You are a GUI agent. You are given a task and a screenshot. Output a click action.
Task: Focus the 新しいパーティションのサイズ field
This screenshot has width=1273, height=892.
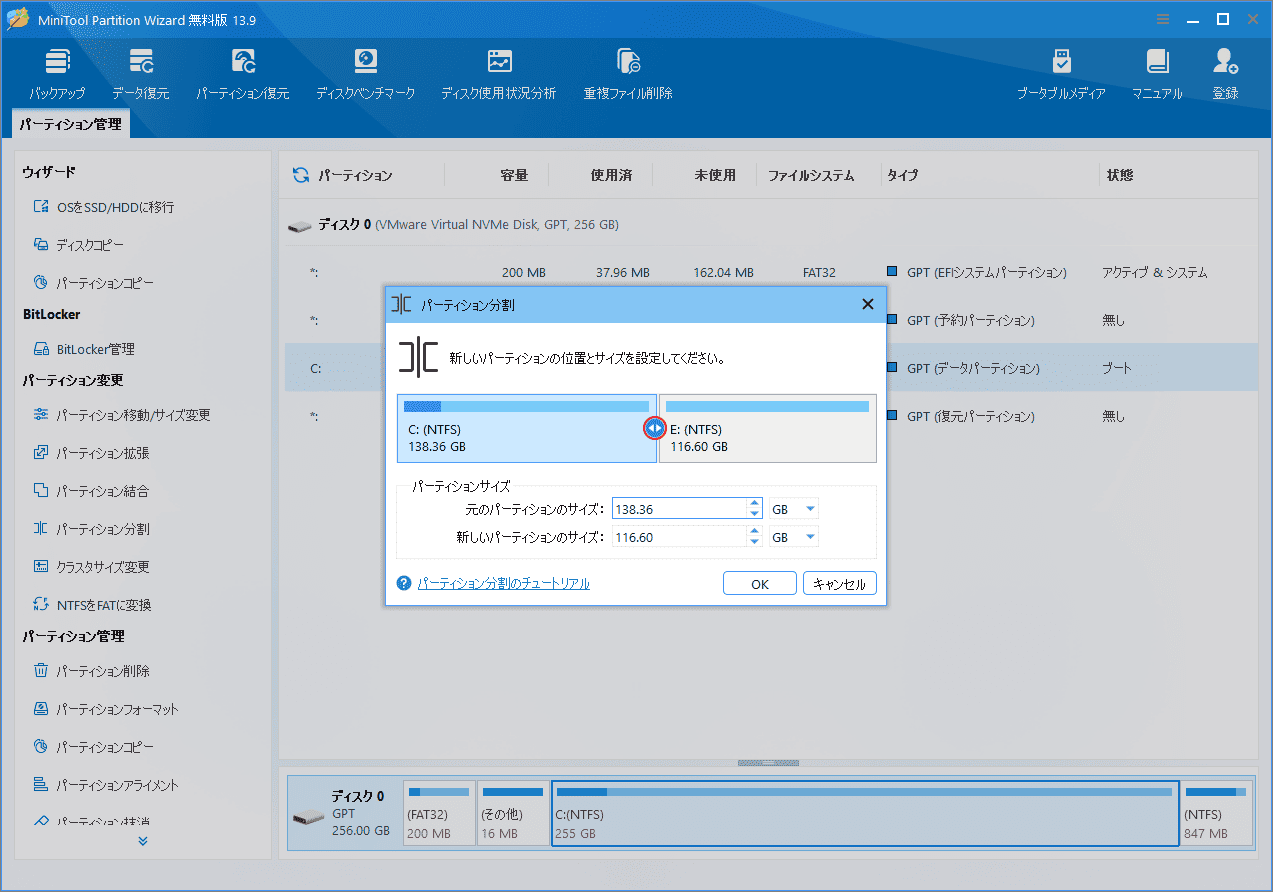(x=679, y=537)
